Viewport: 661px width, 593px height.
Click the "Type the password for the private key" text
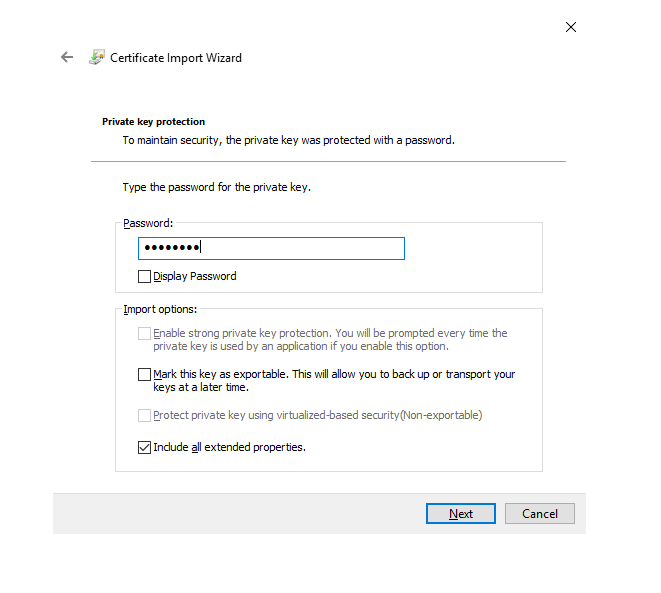(217, 187)
